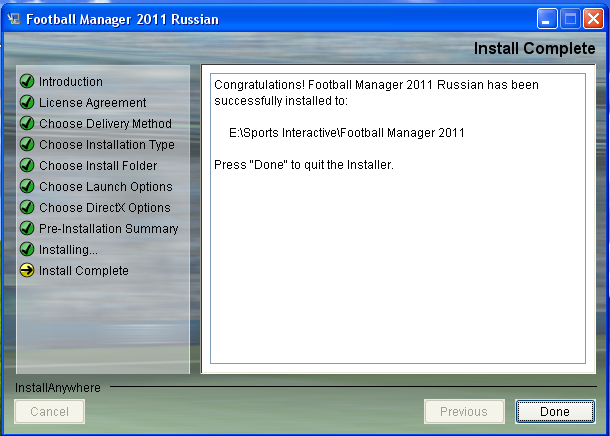
Task: Click the Press "Done" to quit line
Action: (304, 165)
